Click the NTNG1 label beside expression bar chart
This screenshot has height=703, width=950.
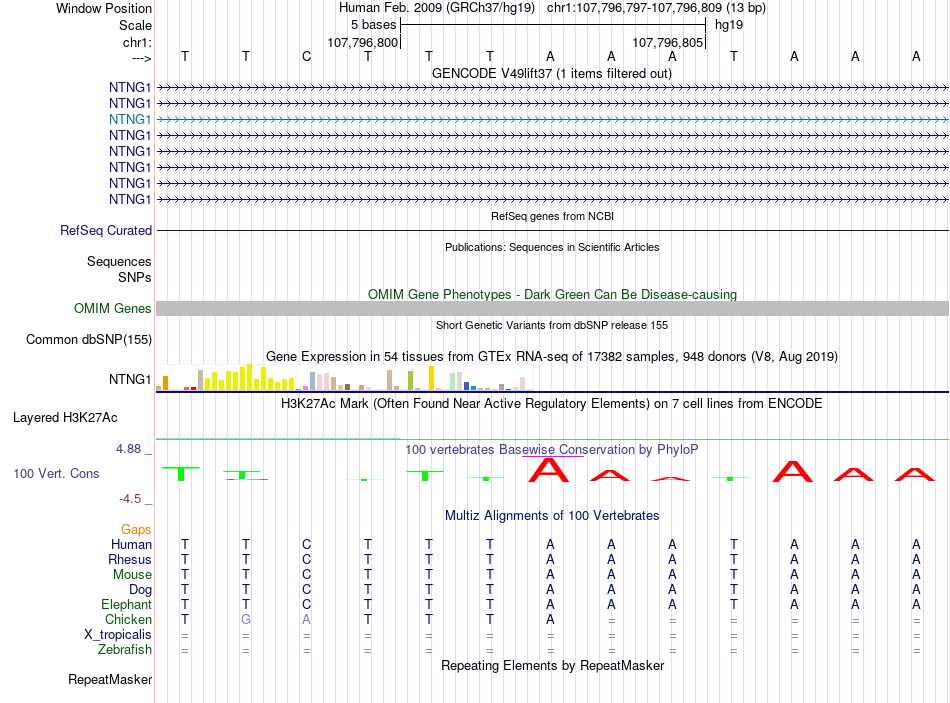(130, 379)
